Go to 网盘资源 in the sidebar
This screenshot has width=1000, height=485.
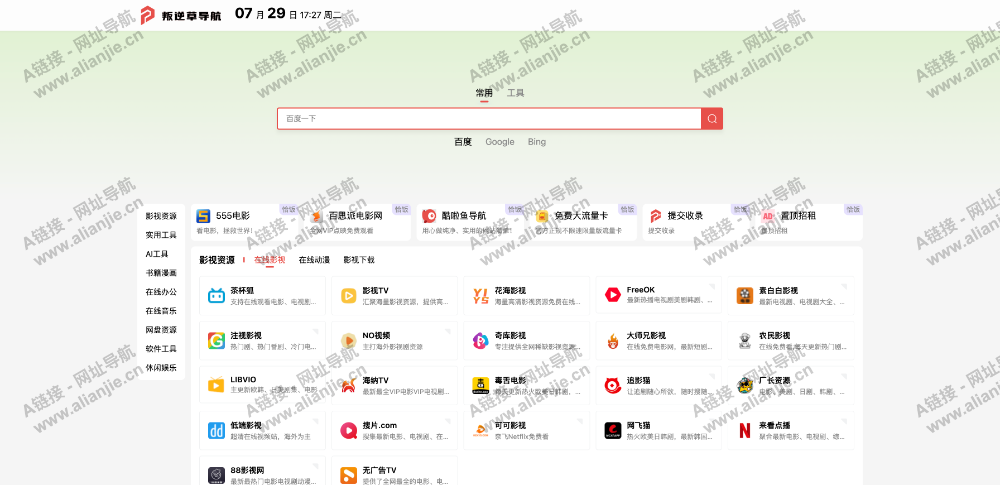pyautogui.click(x=161, y=330)
